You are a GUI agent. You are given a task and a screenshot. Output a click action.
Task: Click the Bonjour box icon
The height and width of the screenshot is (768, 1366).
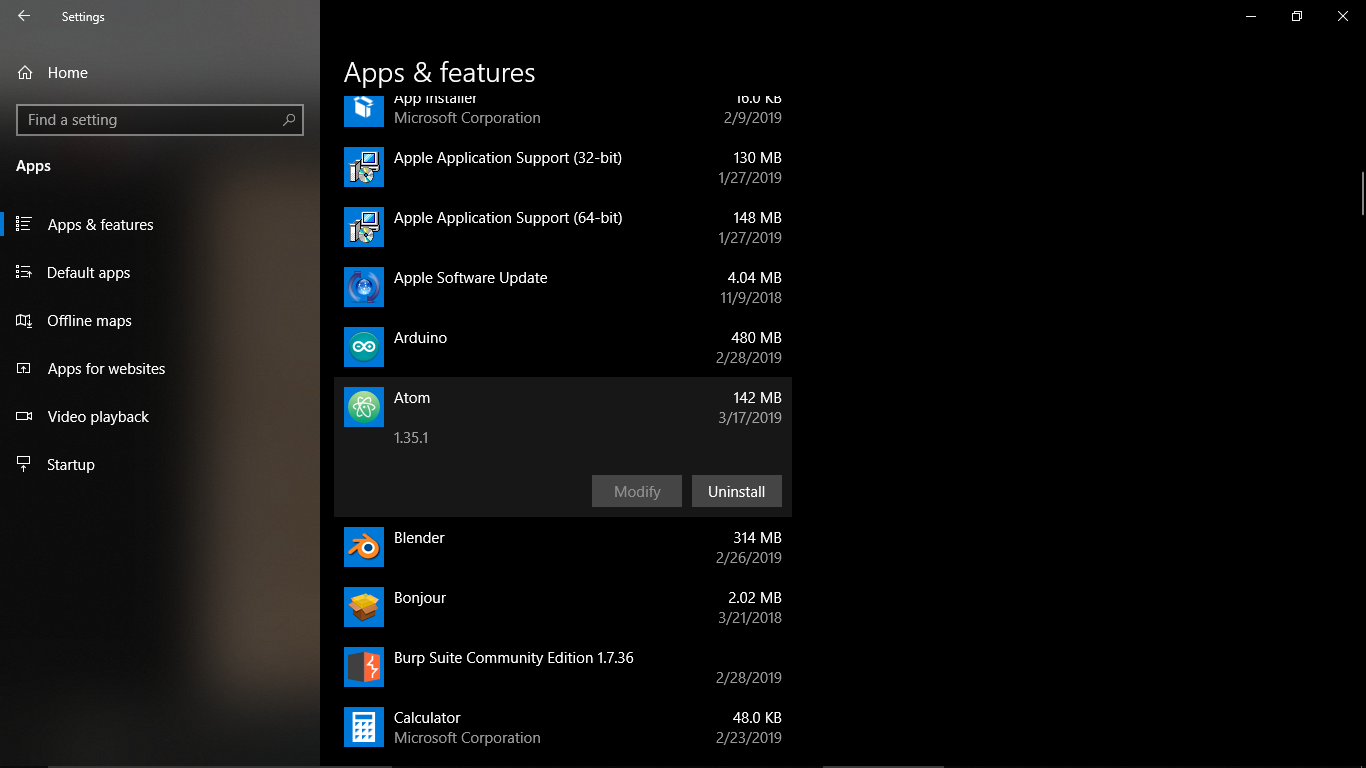coord(364,607)
